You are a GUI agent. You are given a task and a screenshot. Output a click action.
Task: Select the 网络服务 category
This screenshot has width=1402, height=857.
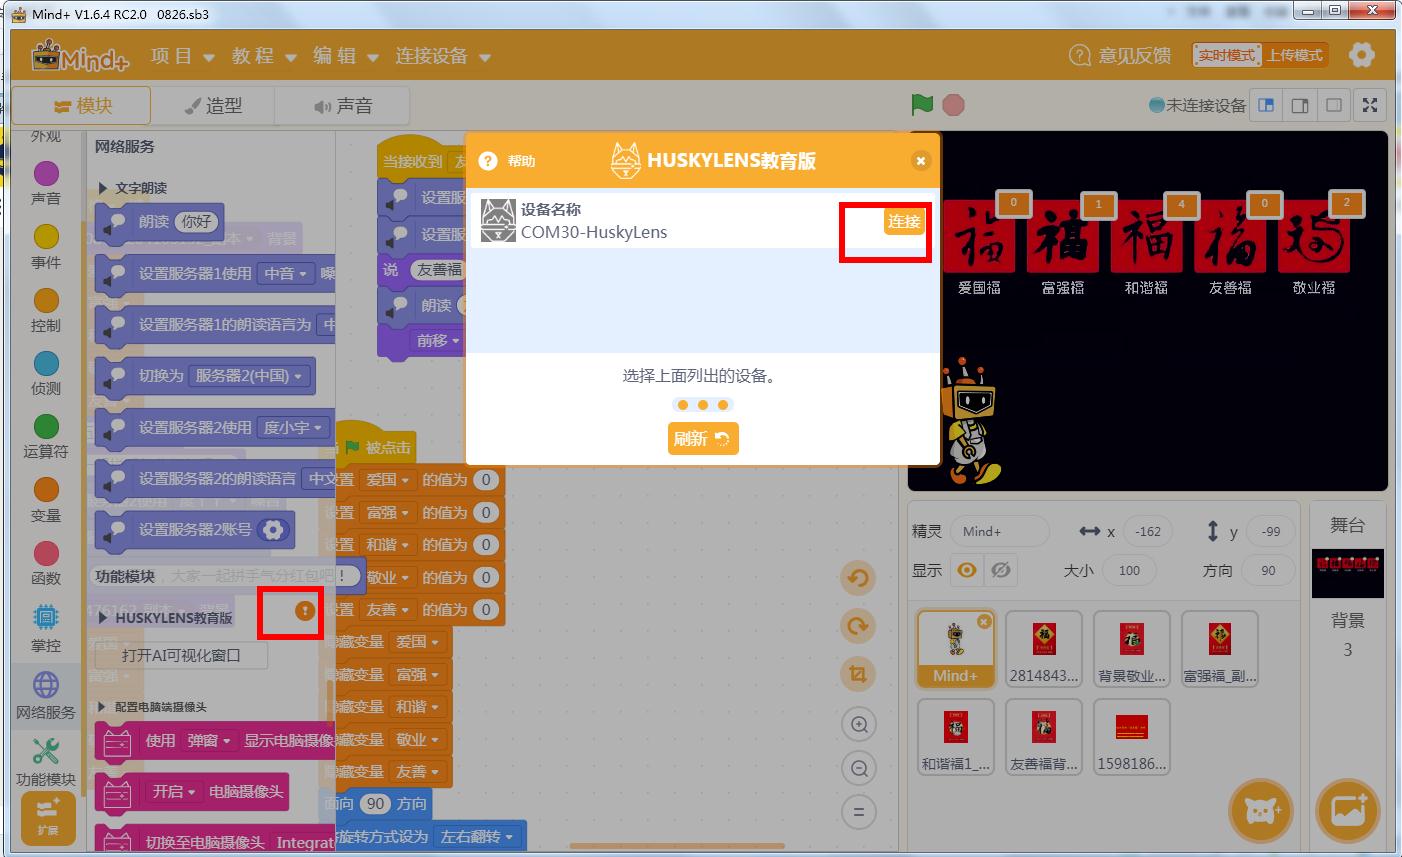[x=46, y=696]
